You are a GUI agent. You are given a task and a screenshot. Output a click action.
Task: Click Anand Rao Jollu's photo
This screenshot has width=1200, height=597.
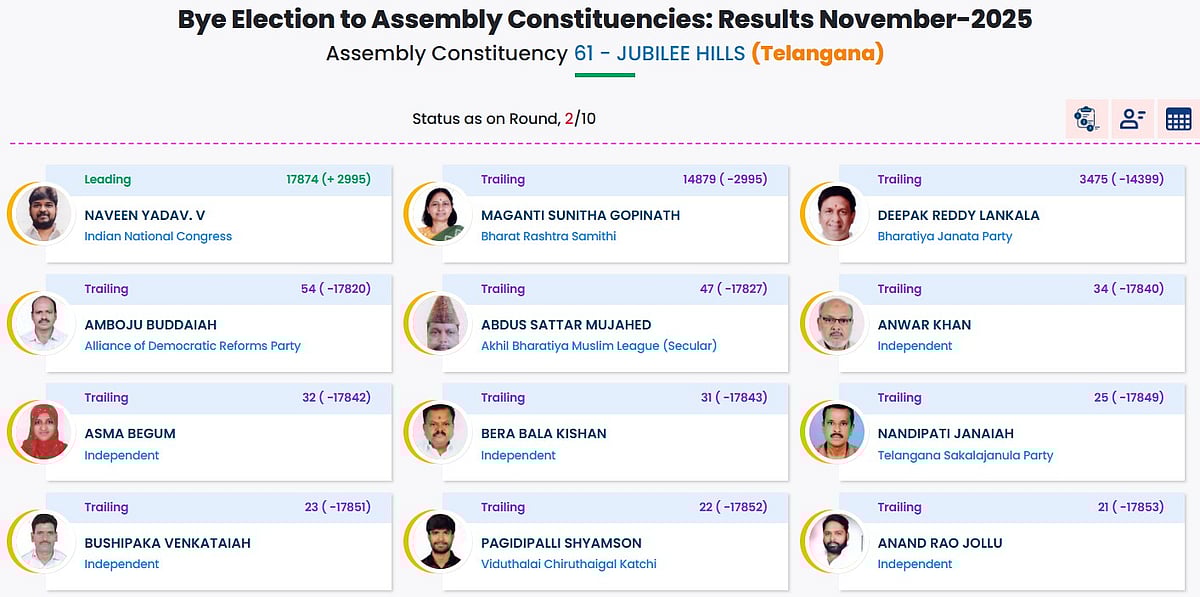[x=836, y=540]
